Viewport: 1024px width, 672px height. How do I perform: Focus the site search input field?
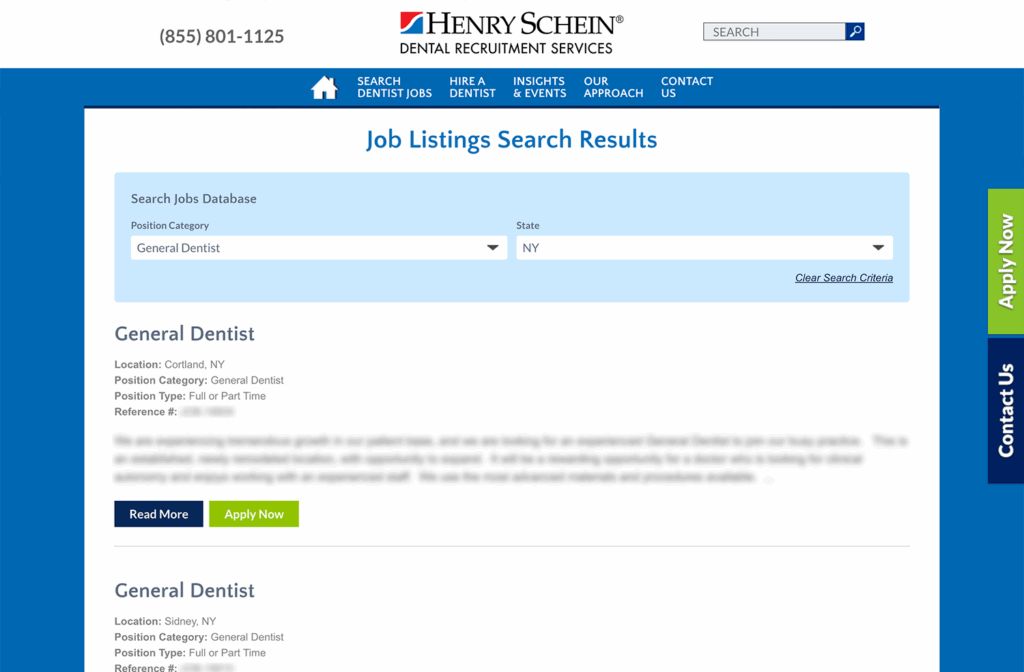click(x=773, y=32)
